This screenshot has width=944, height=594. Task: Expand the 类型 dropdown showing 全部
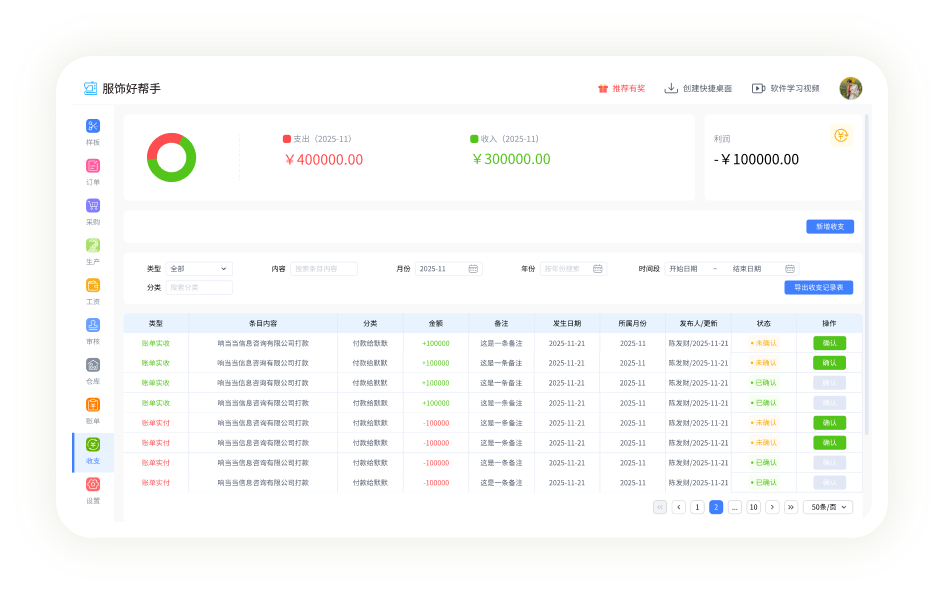(199, 269)
